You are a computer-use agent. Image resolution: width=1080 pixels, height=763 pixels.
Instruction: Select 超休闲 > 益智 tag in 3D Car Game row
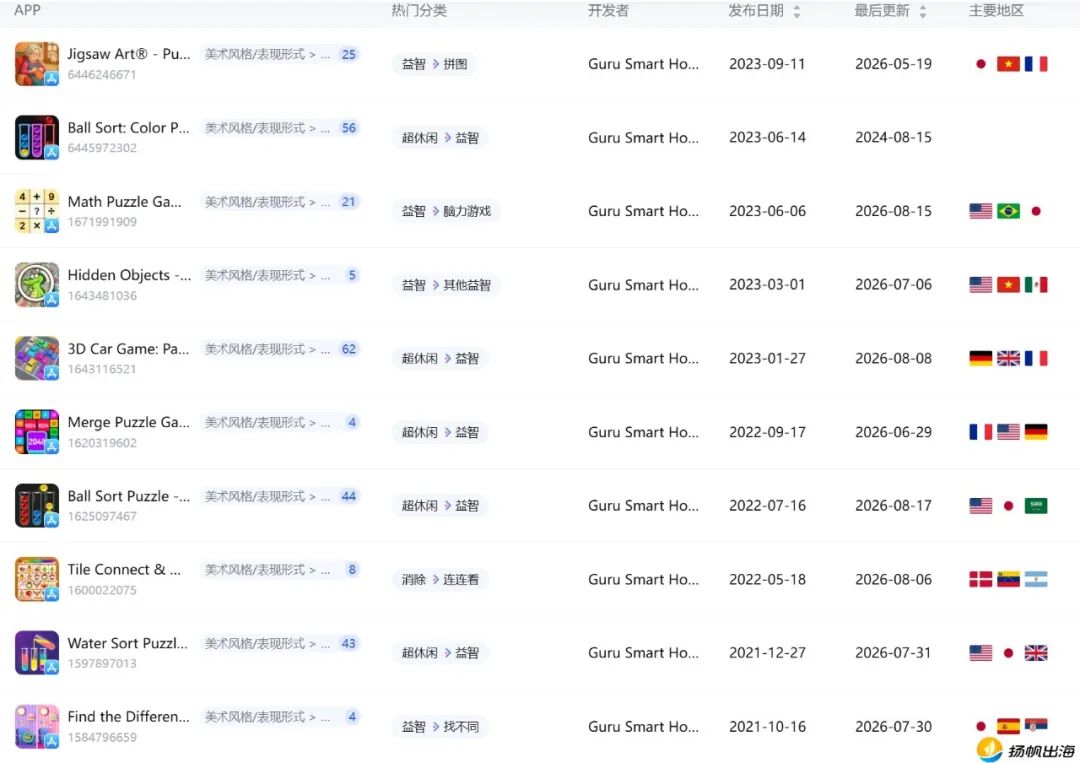(441, 359)
